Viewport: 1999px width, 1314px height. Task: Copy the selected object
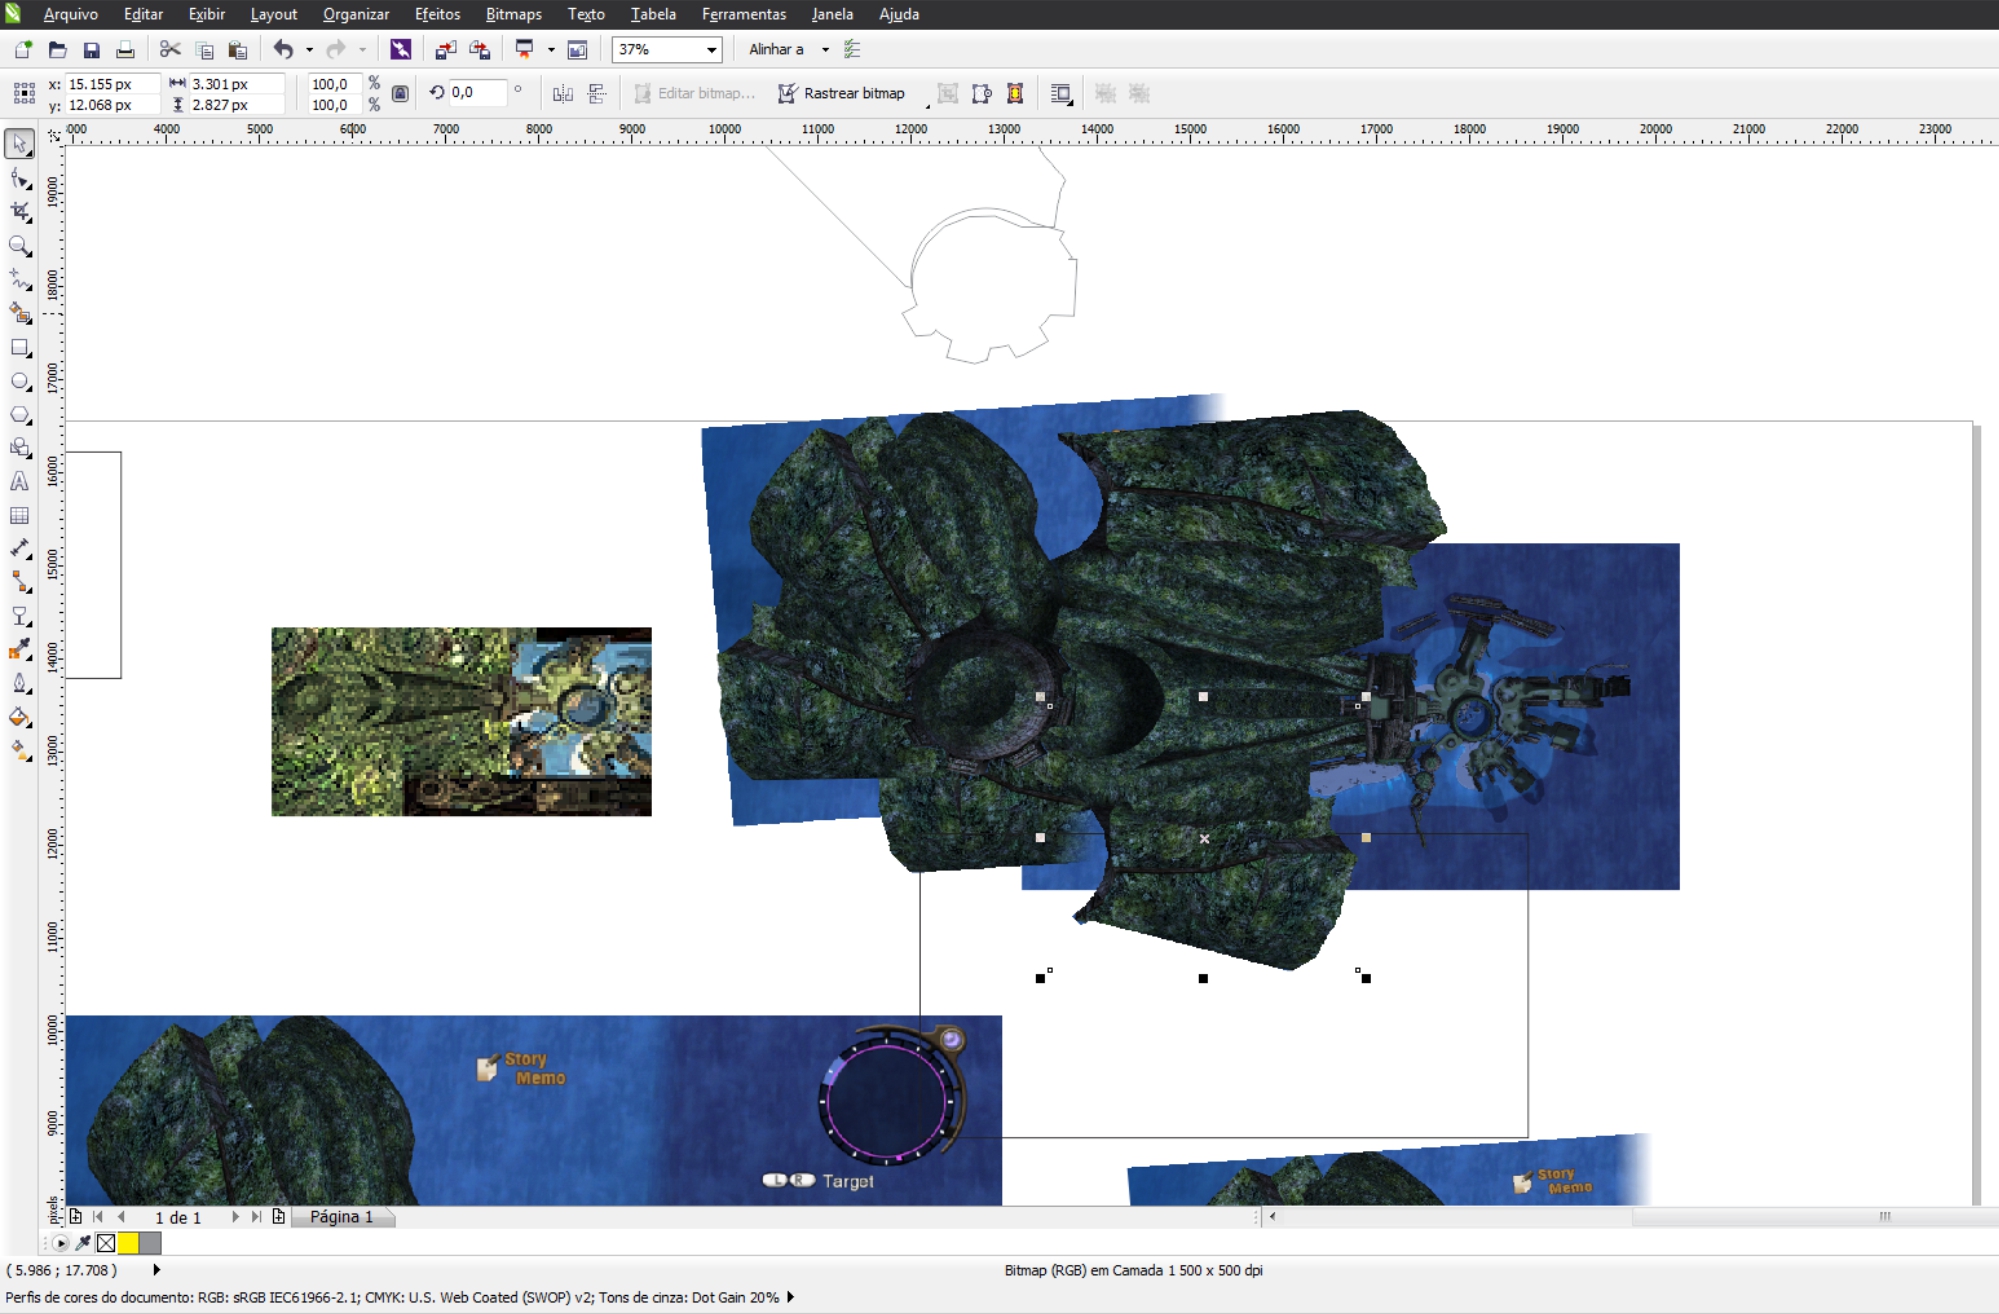204,49
